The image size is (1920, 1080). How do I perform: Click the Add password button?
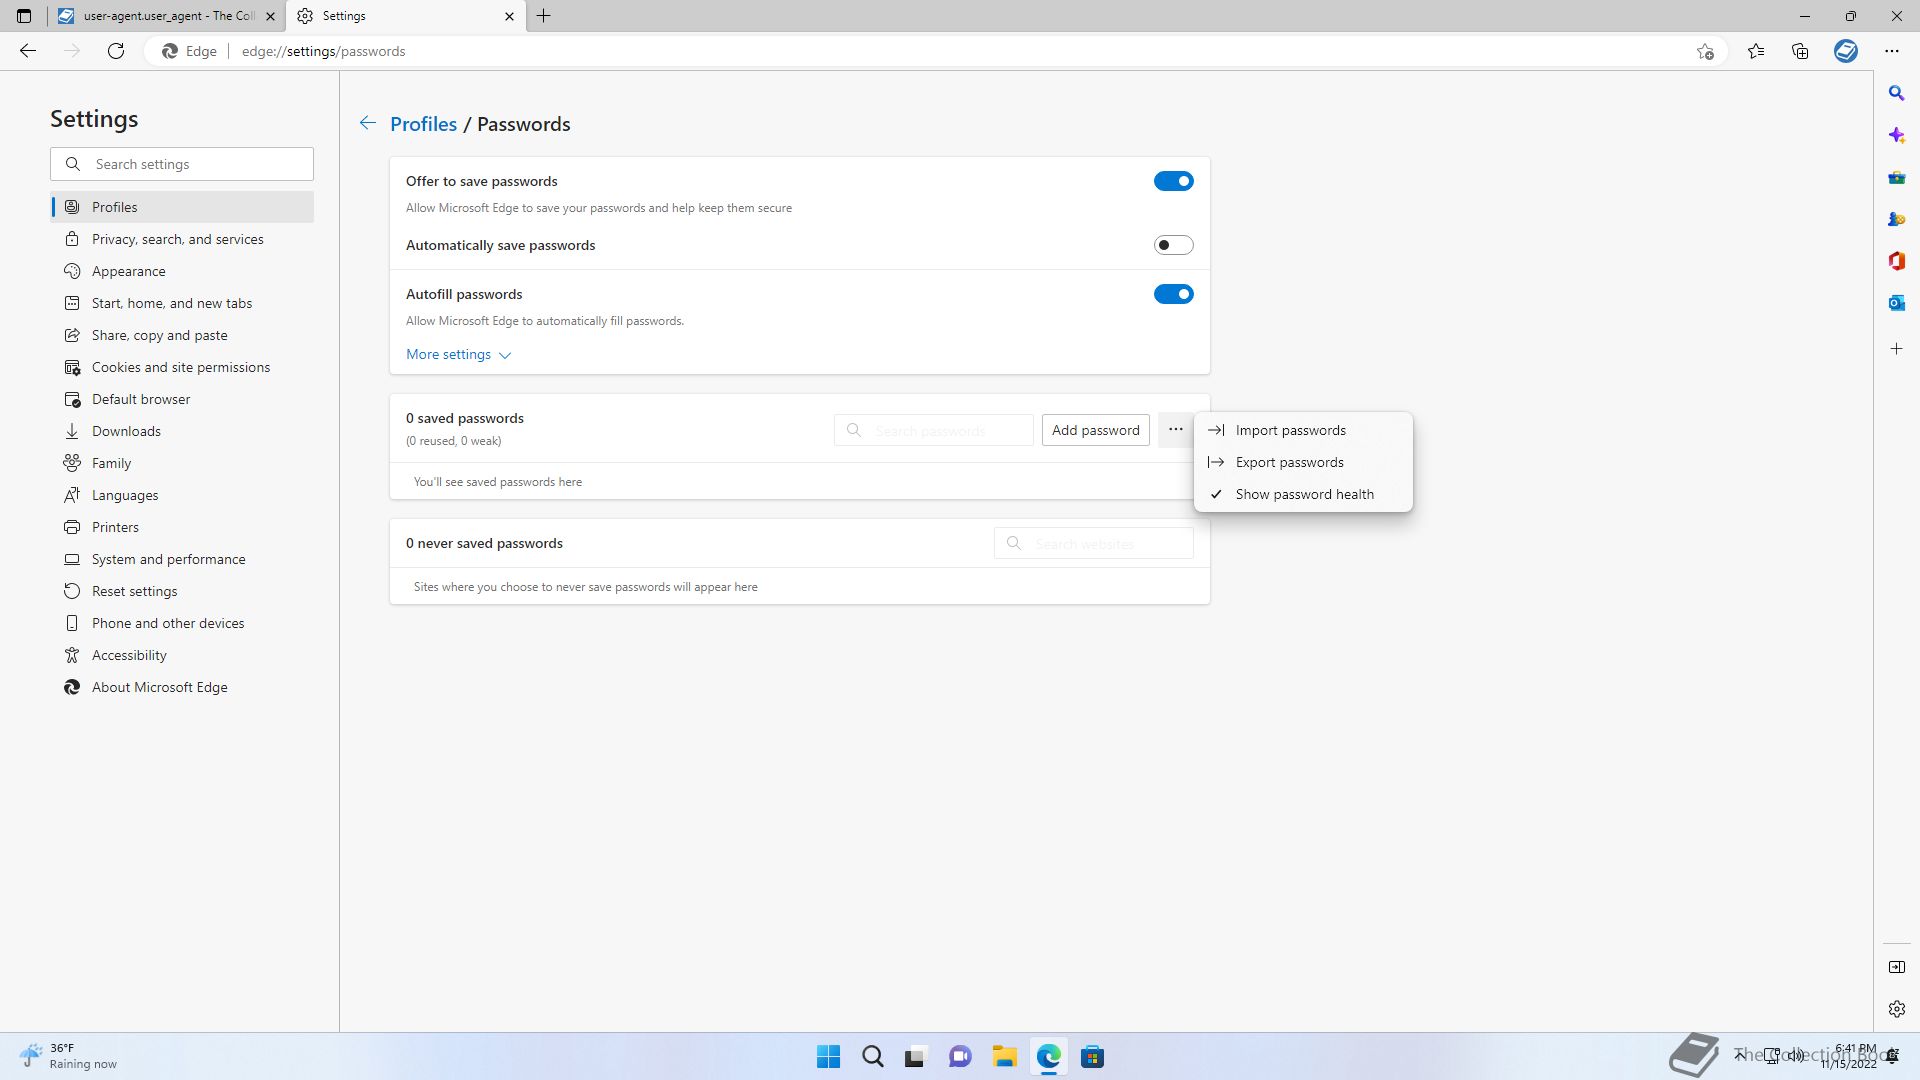pos(1095,430)
